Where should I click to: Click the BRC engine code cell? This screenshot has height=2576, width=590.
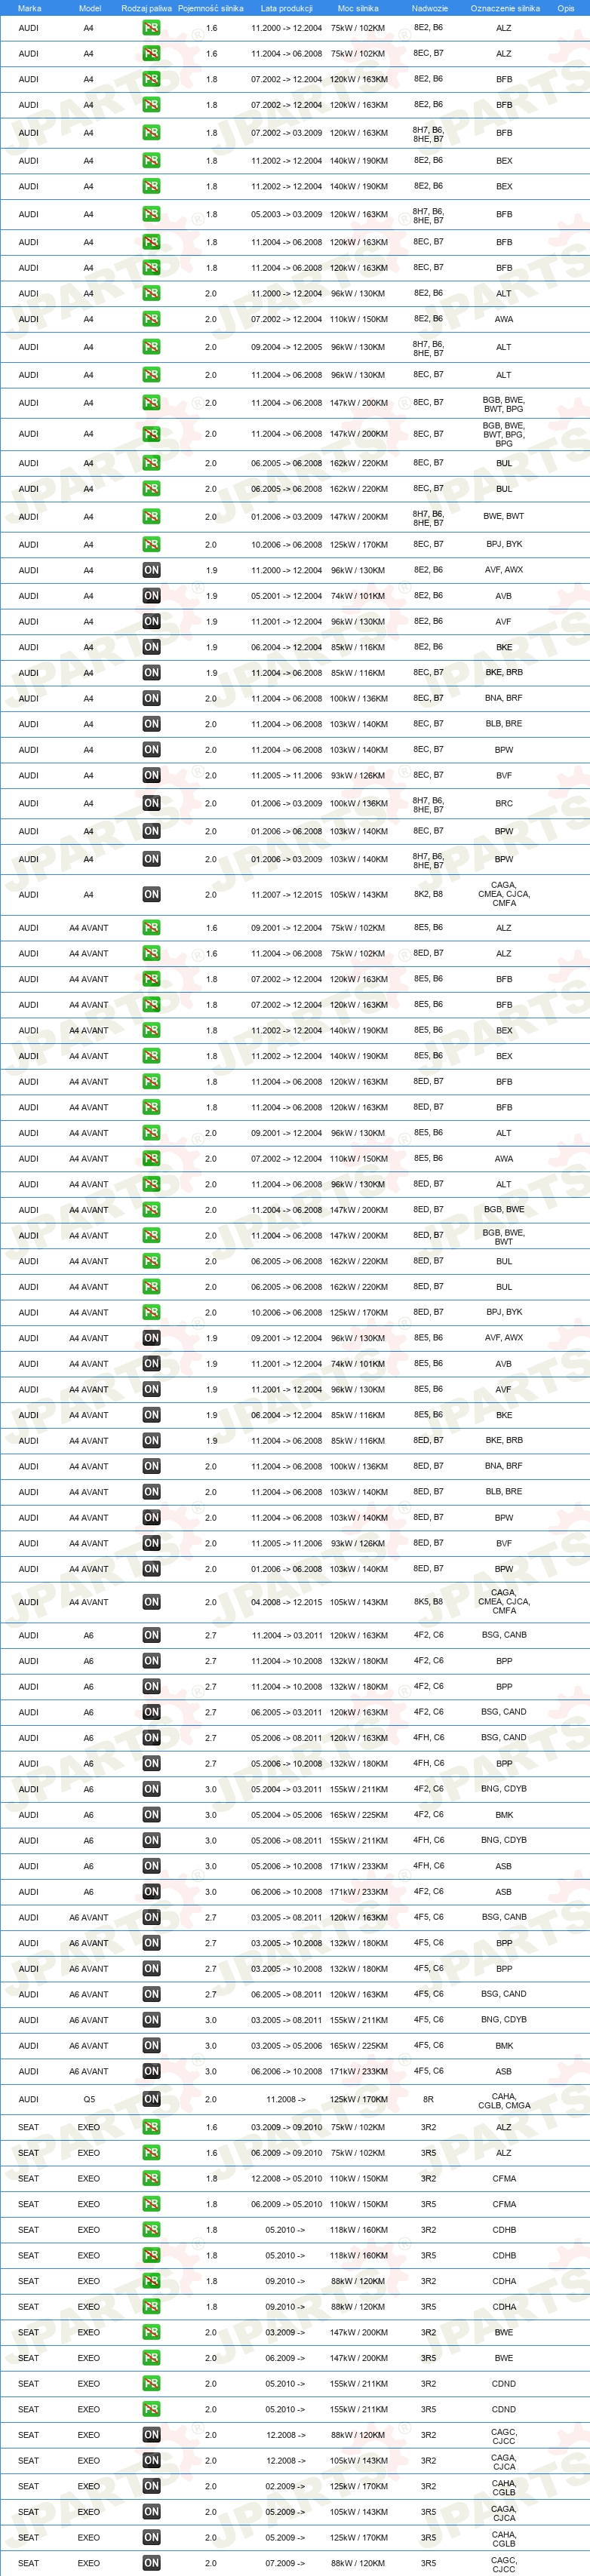(504, 803)
